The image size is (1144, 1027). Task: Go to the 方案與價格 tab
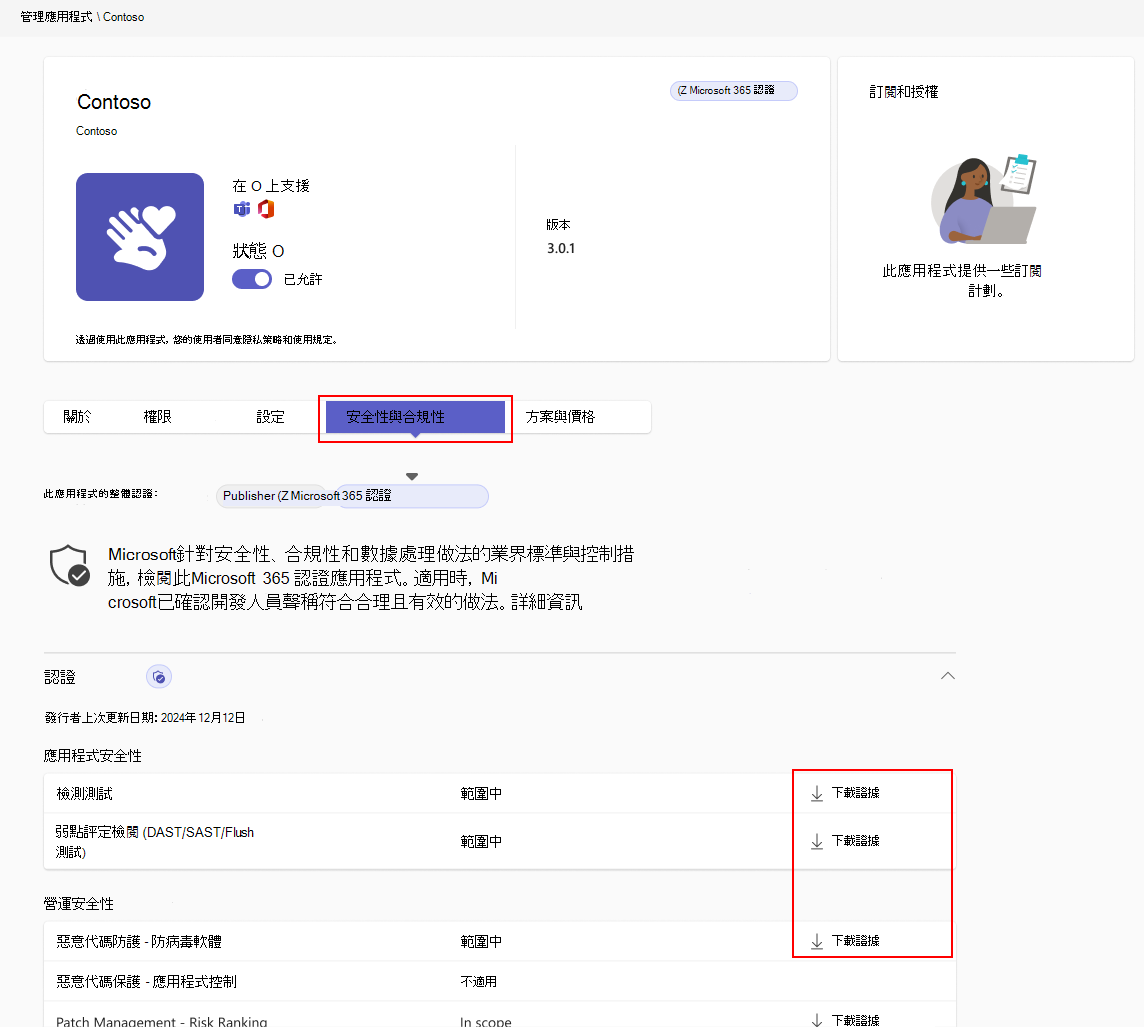(560, 416)
